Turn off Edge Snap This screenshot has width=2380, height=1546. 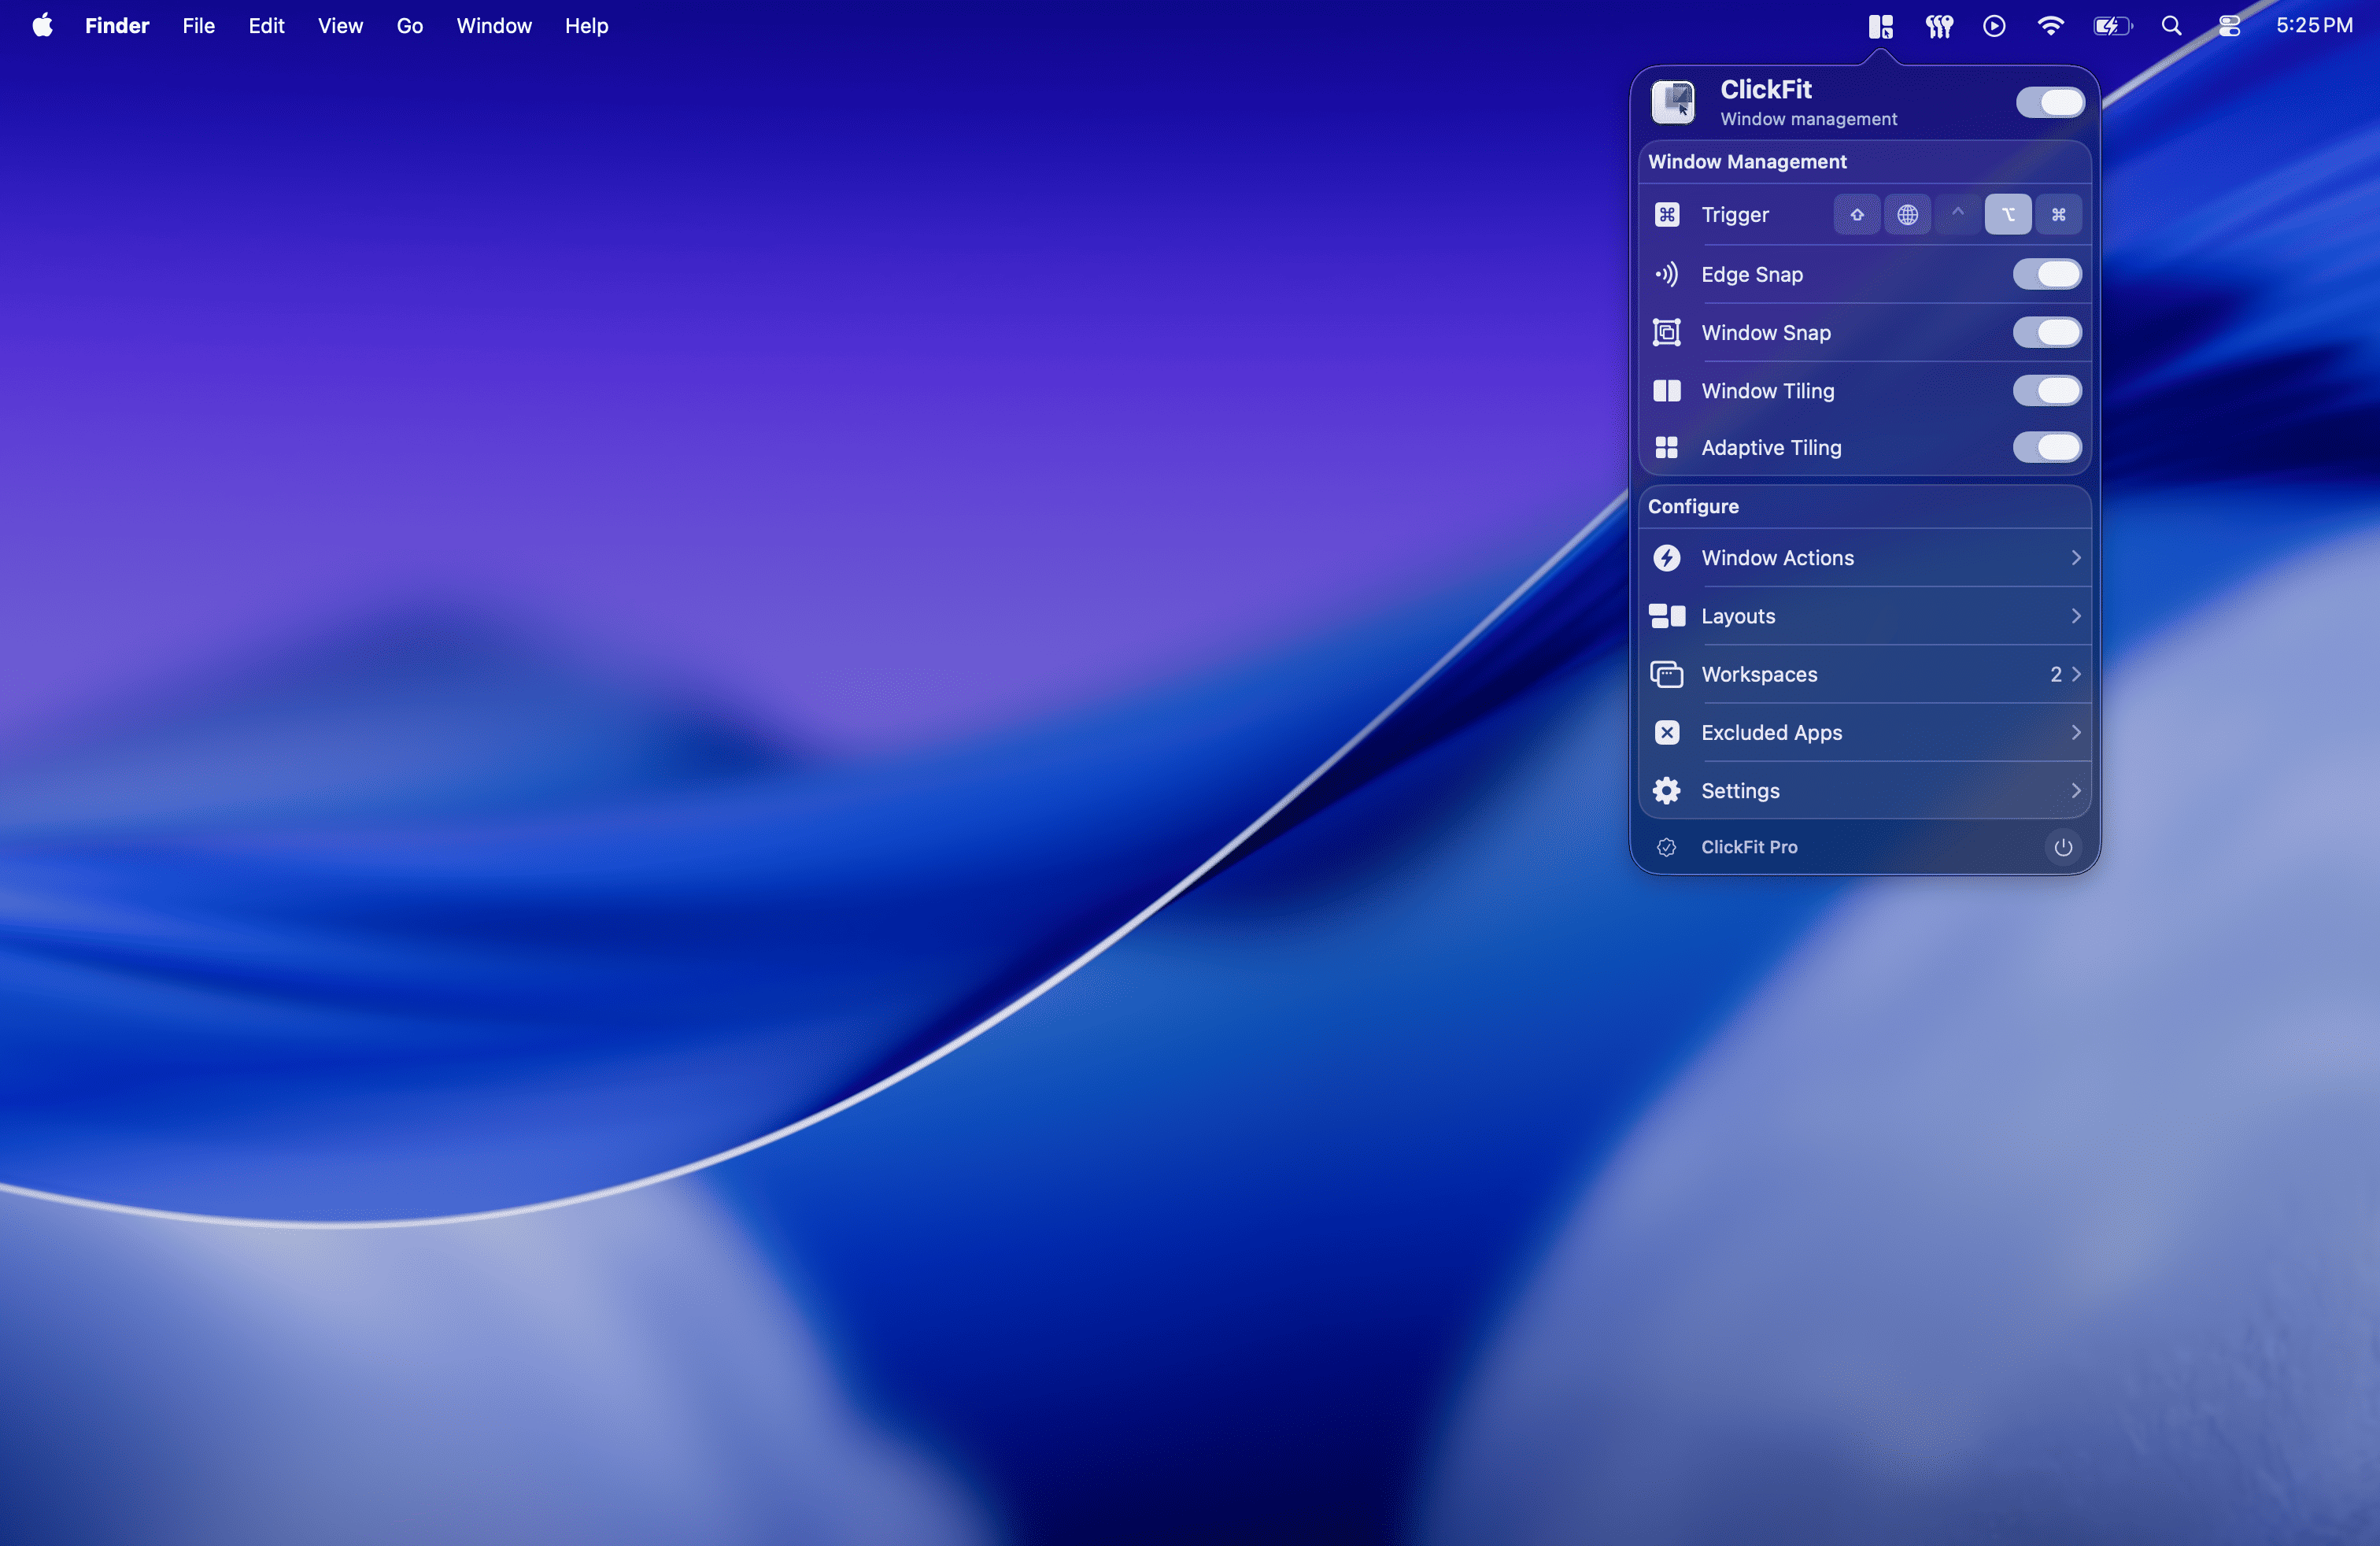[2047, 274]
